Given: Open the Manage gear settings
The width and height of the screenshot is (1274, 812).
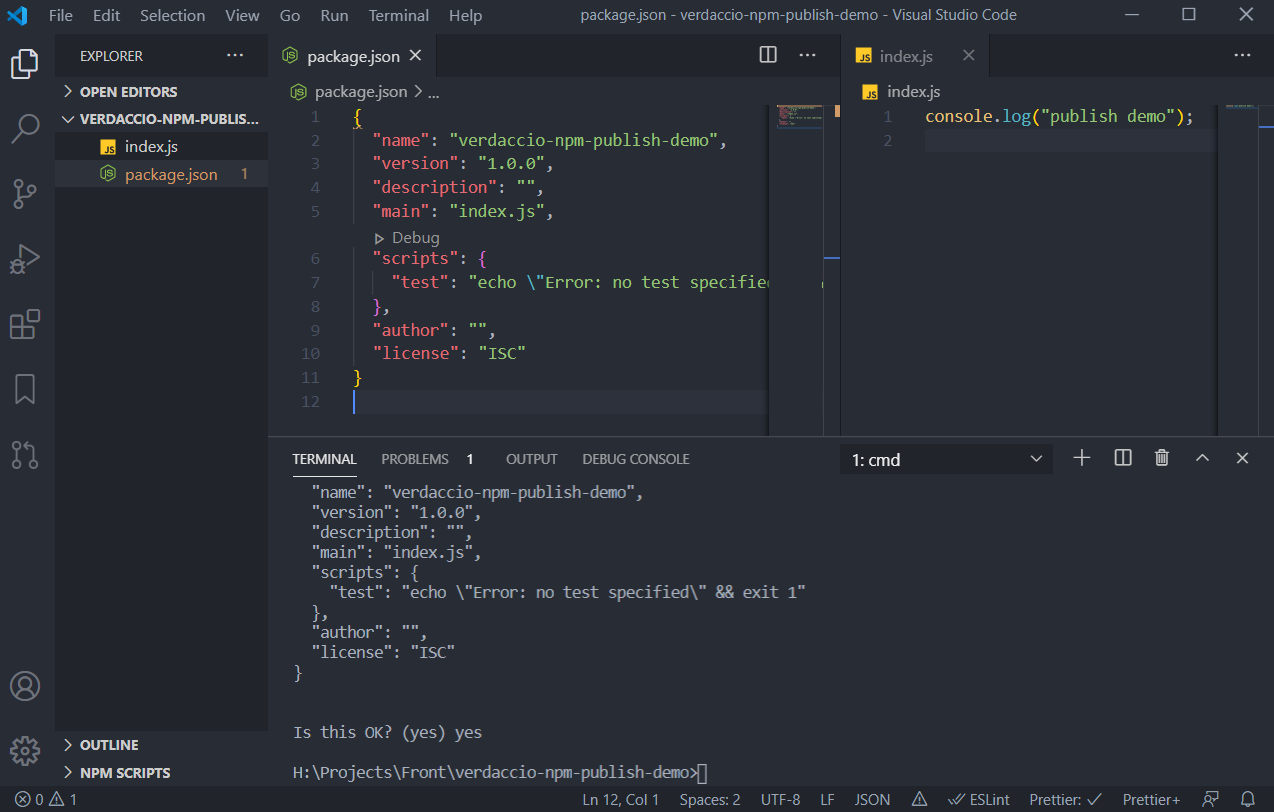Looking at the screenshot, I should (x=25, y=750).
